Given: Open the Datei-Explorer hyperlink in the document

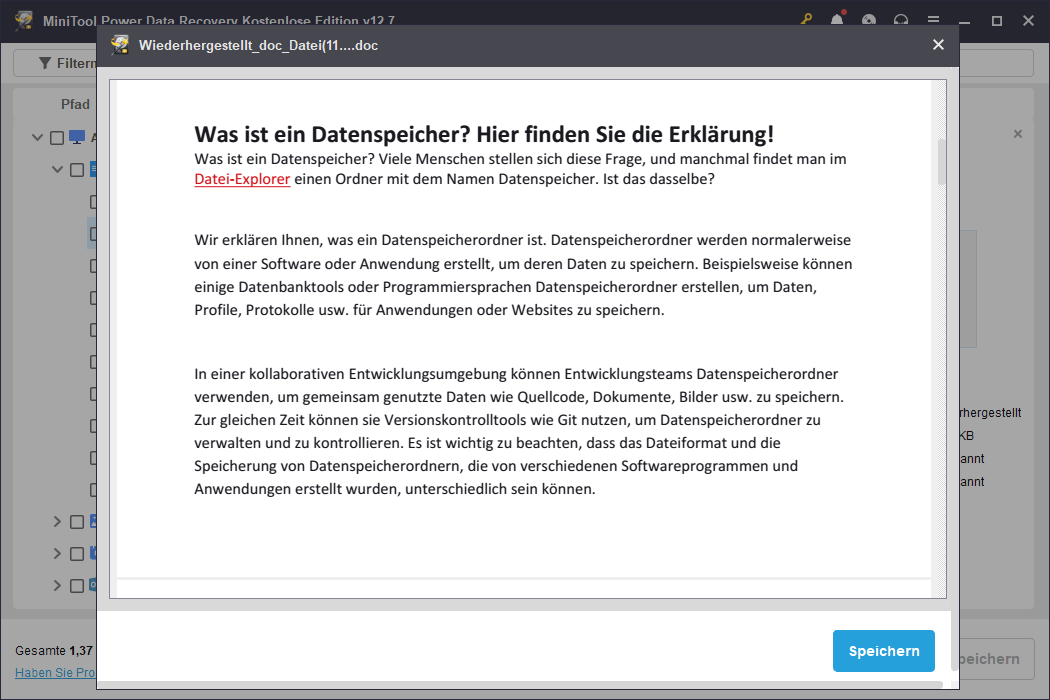Looking at the screenshot, I should coord(241,179).
